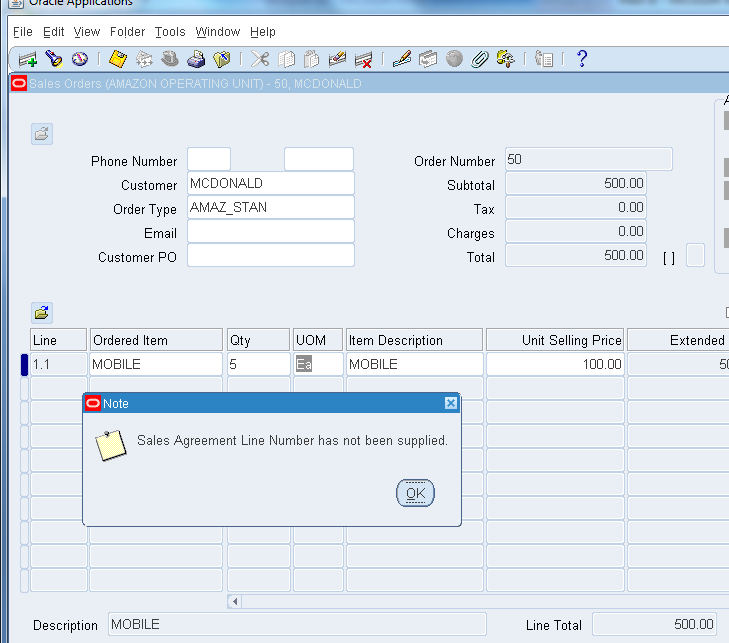729x643 pixels.
Task: Click the Charges field showing 0.00
Action: tap(576, 232)
